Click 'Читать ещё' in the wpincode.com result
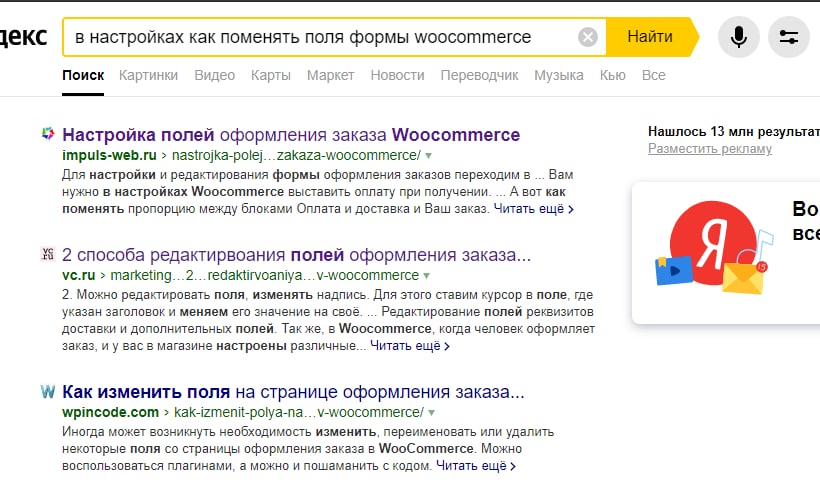The width and height of the screenshot is (820, 490). tap(476, 466)
